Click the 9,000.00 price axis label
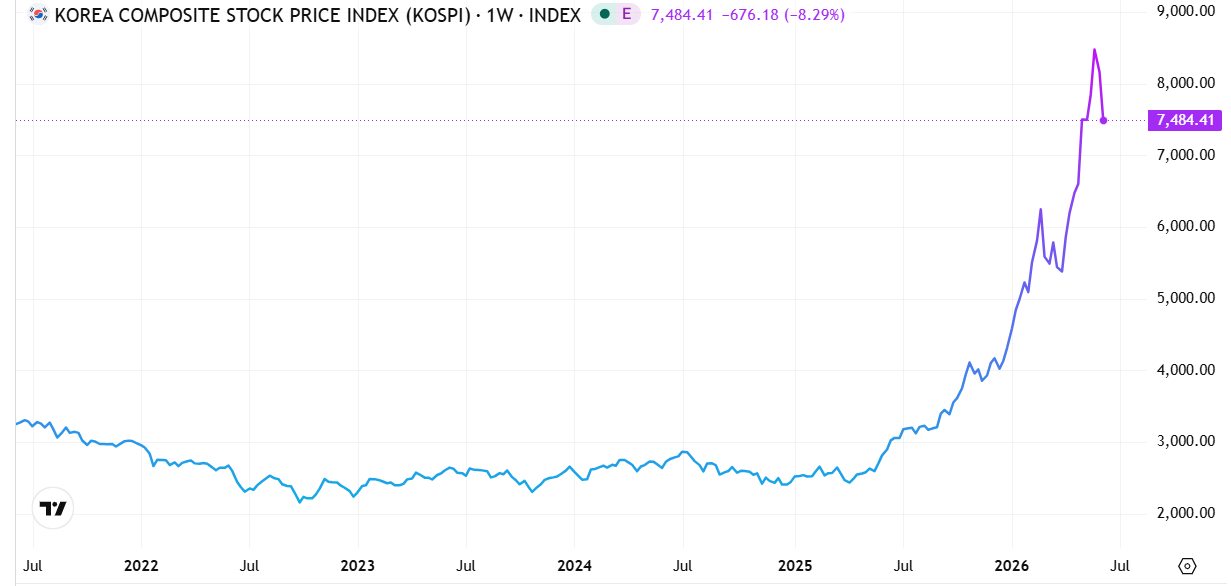This screenshot has width=1231, height=586. pos(1185,11)
